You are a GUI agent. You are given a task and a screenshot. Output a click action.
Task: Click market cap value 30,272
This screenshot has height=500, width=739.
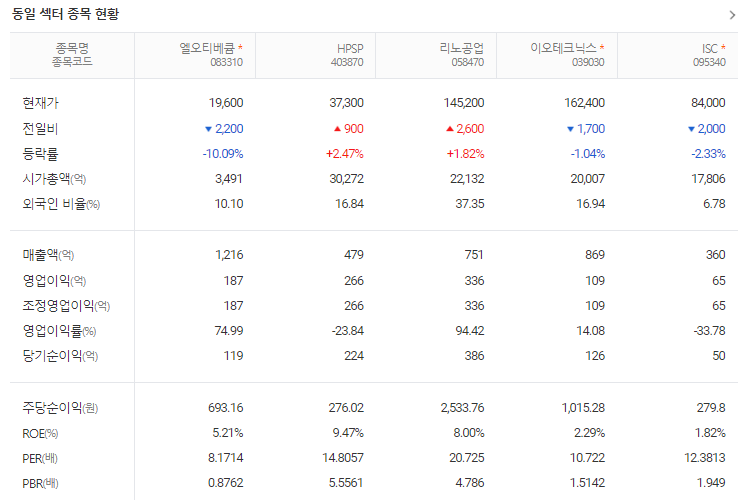346,179
